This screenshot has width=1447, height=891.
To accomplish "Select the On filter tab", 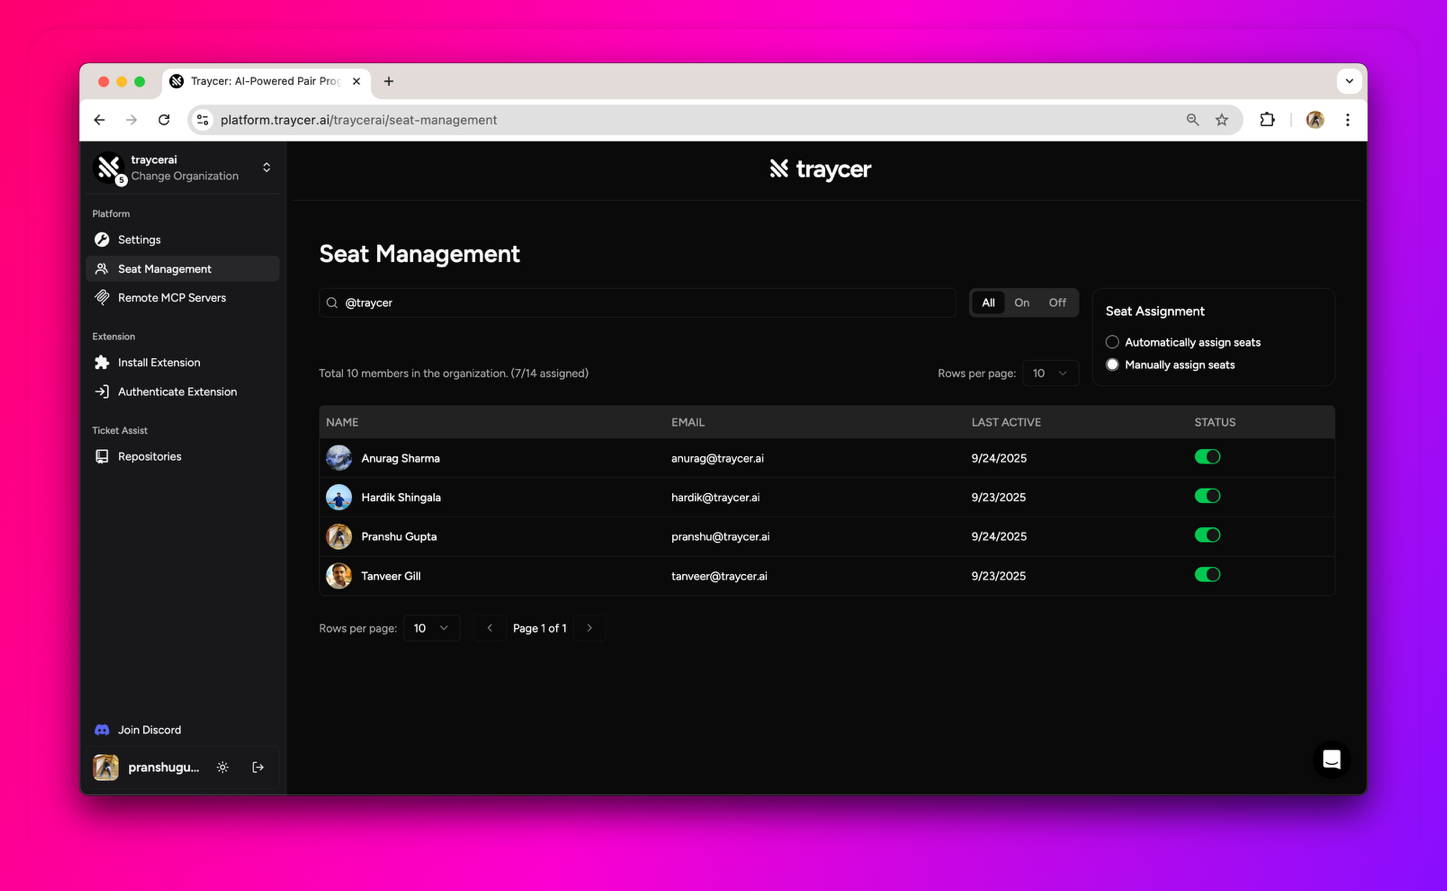I will 1022,303.
